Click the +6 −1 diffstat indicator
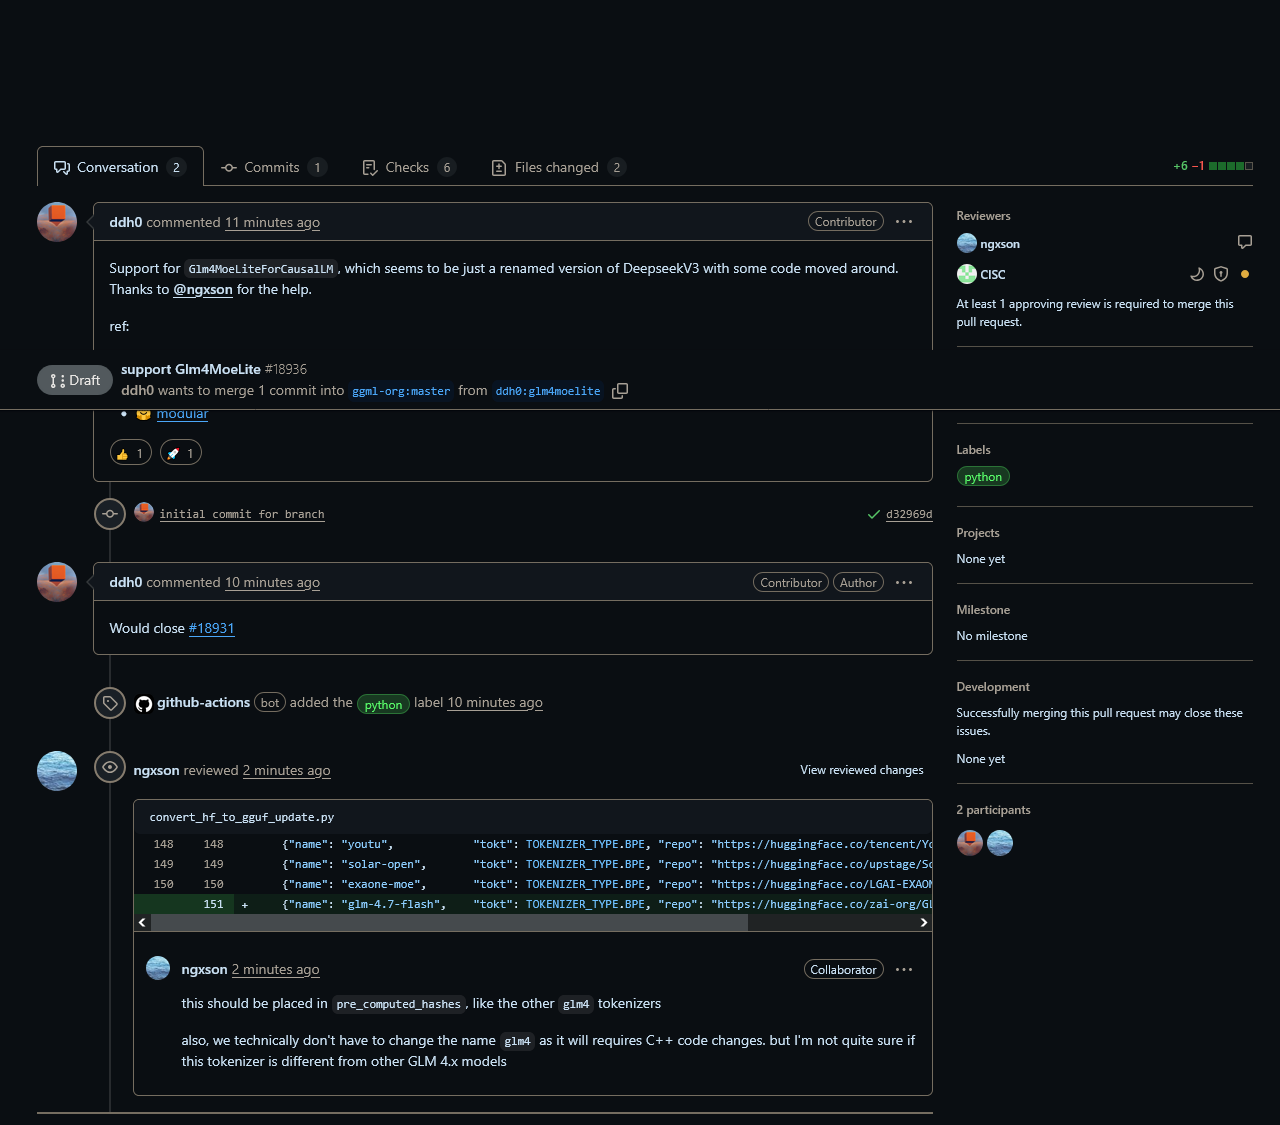1280x1125 pixels. pyautogui.click(x=1213, y=166)
